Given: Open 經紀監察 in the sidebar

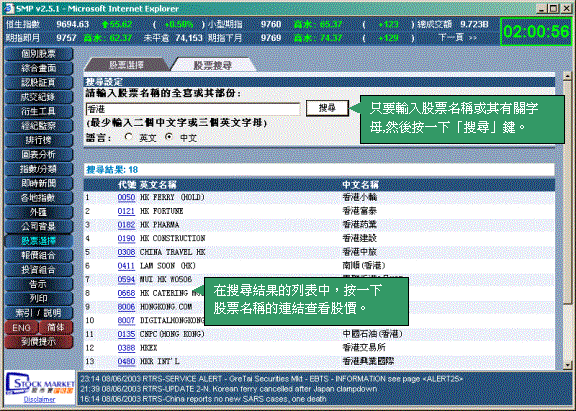Looking at the screenshot, I should (39, 126).
